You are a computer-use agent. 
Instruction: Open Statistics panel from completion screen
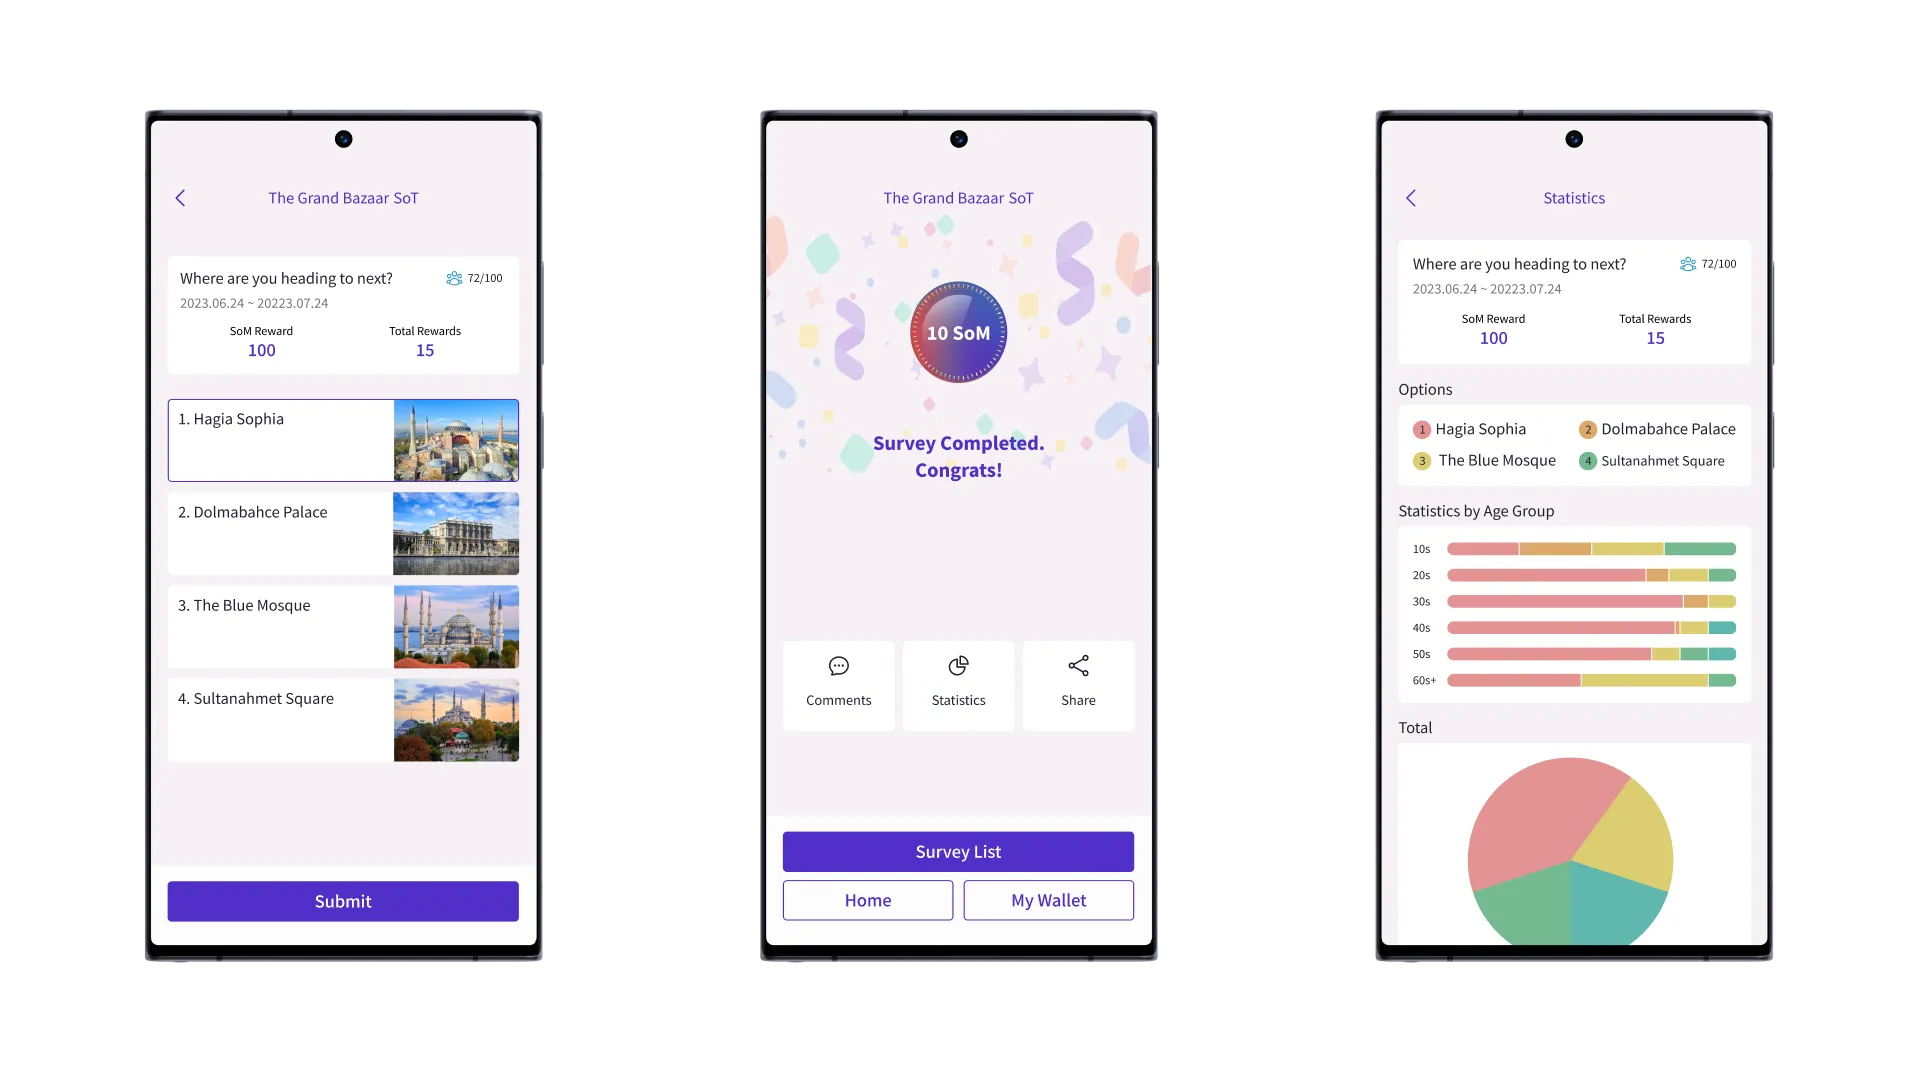[959, 679]
